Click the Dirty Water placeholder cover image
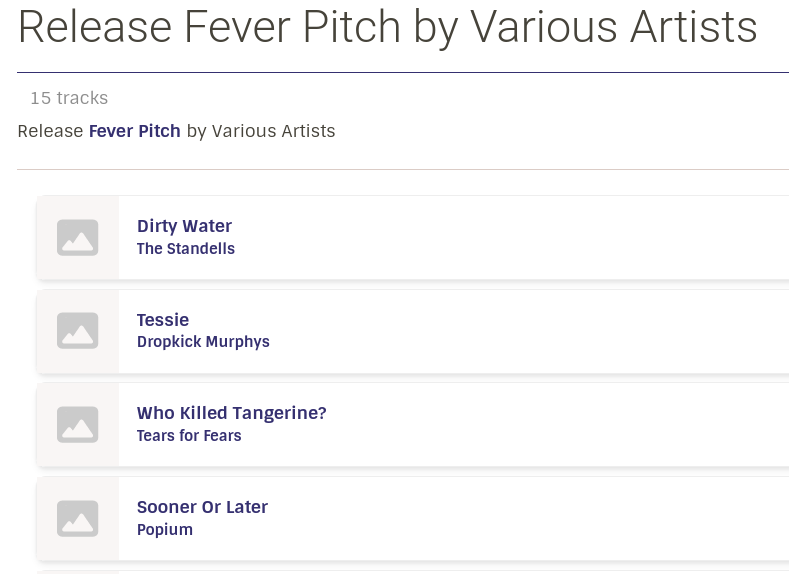Viewport: 789px width, 574px height. tap(77, 237)
